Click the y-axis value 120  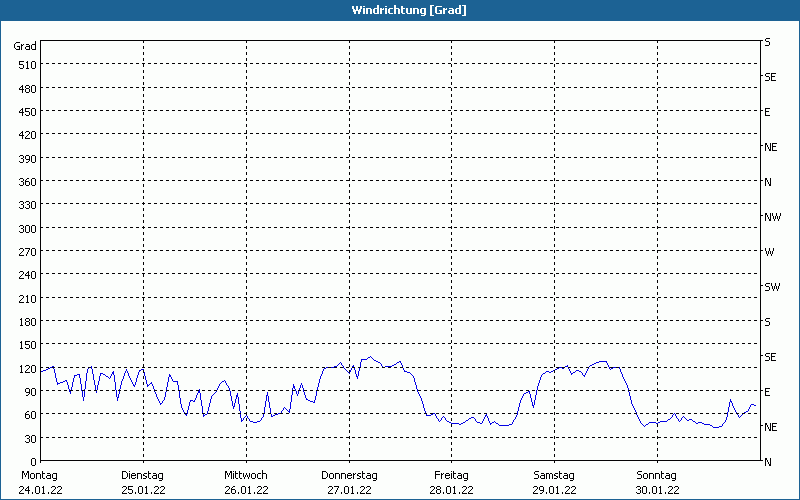point(28,369)
